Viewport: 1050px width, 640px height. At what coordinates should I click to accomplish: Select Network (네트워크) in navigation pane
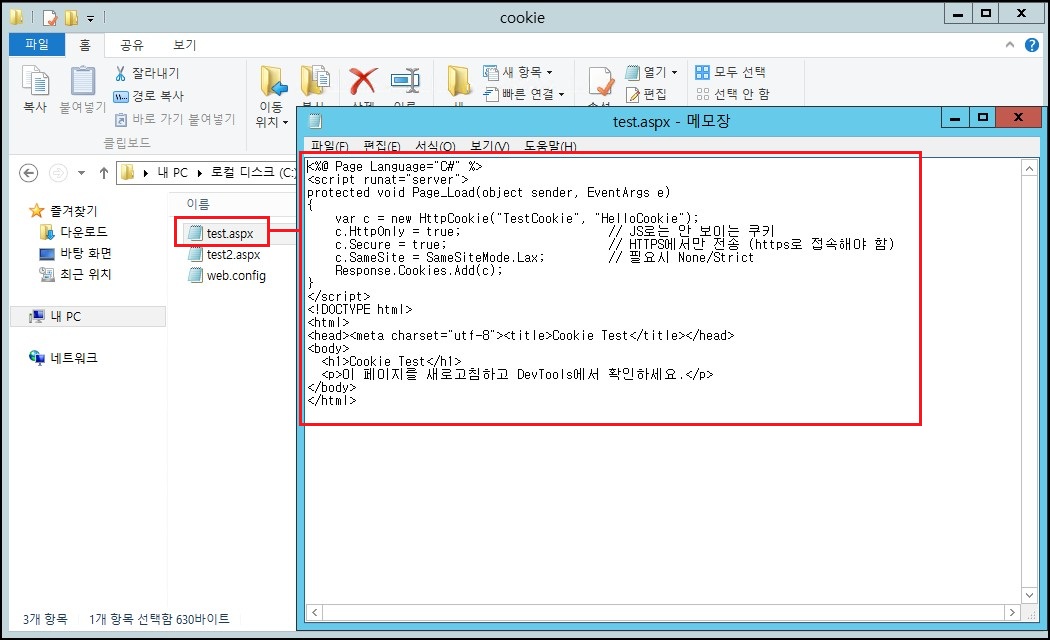(x=64, y=357)
